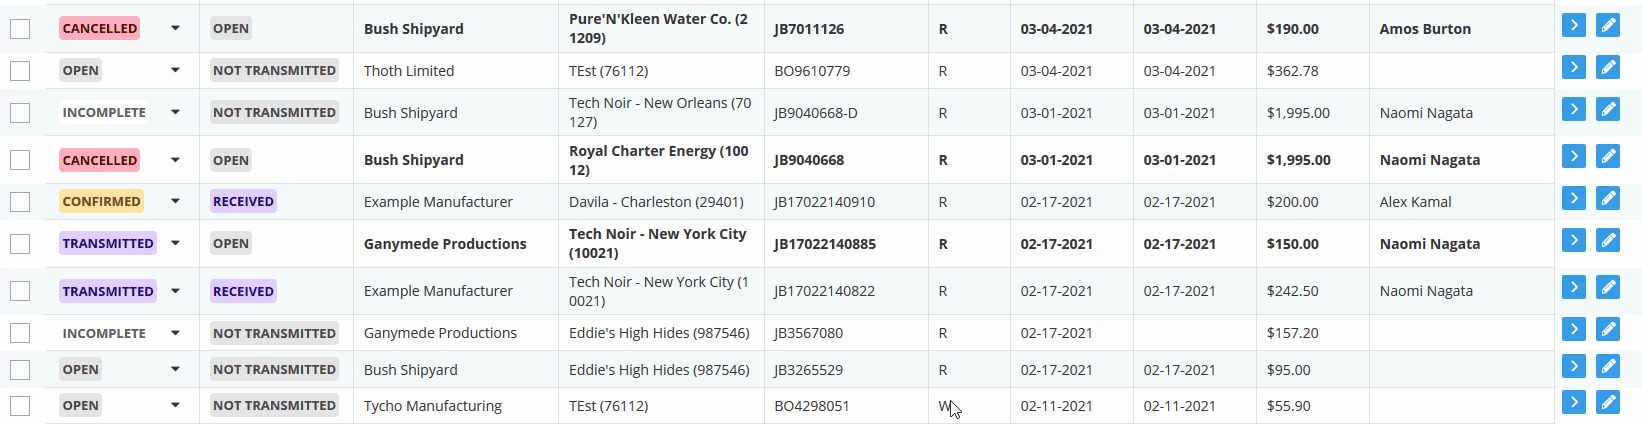Image resolution: width=1642 pixels, height=424 pixels.
Task: Open details arrow for order JB9040668
Action: tap(1573, 156)
